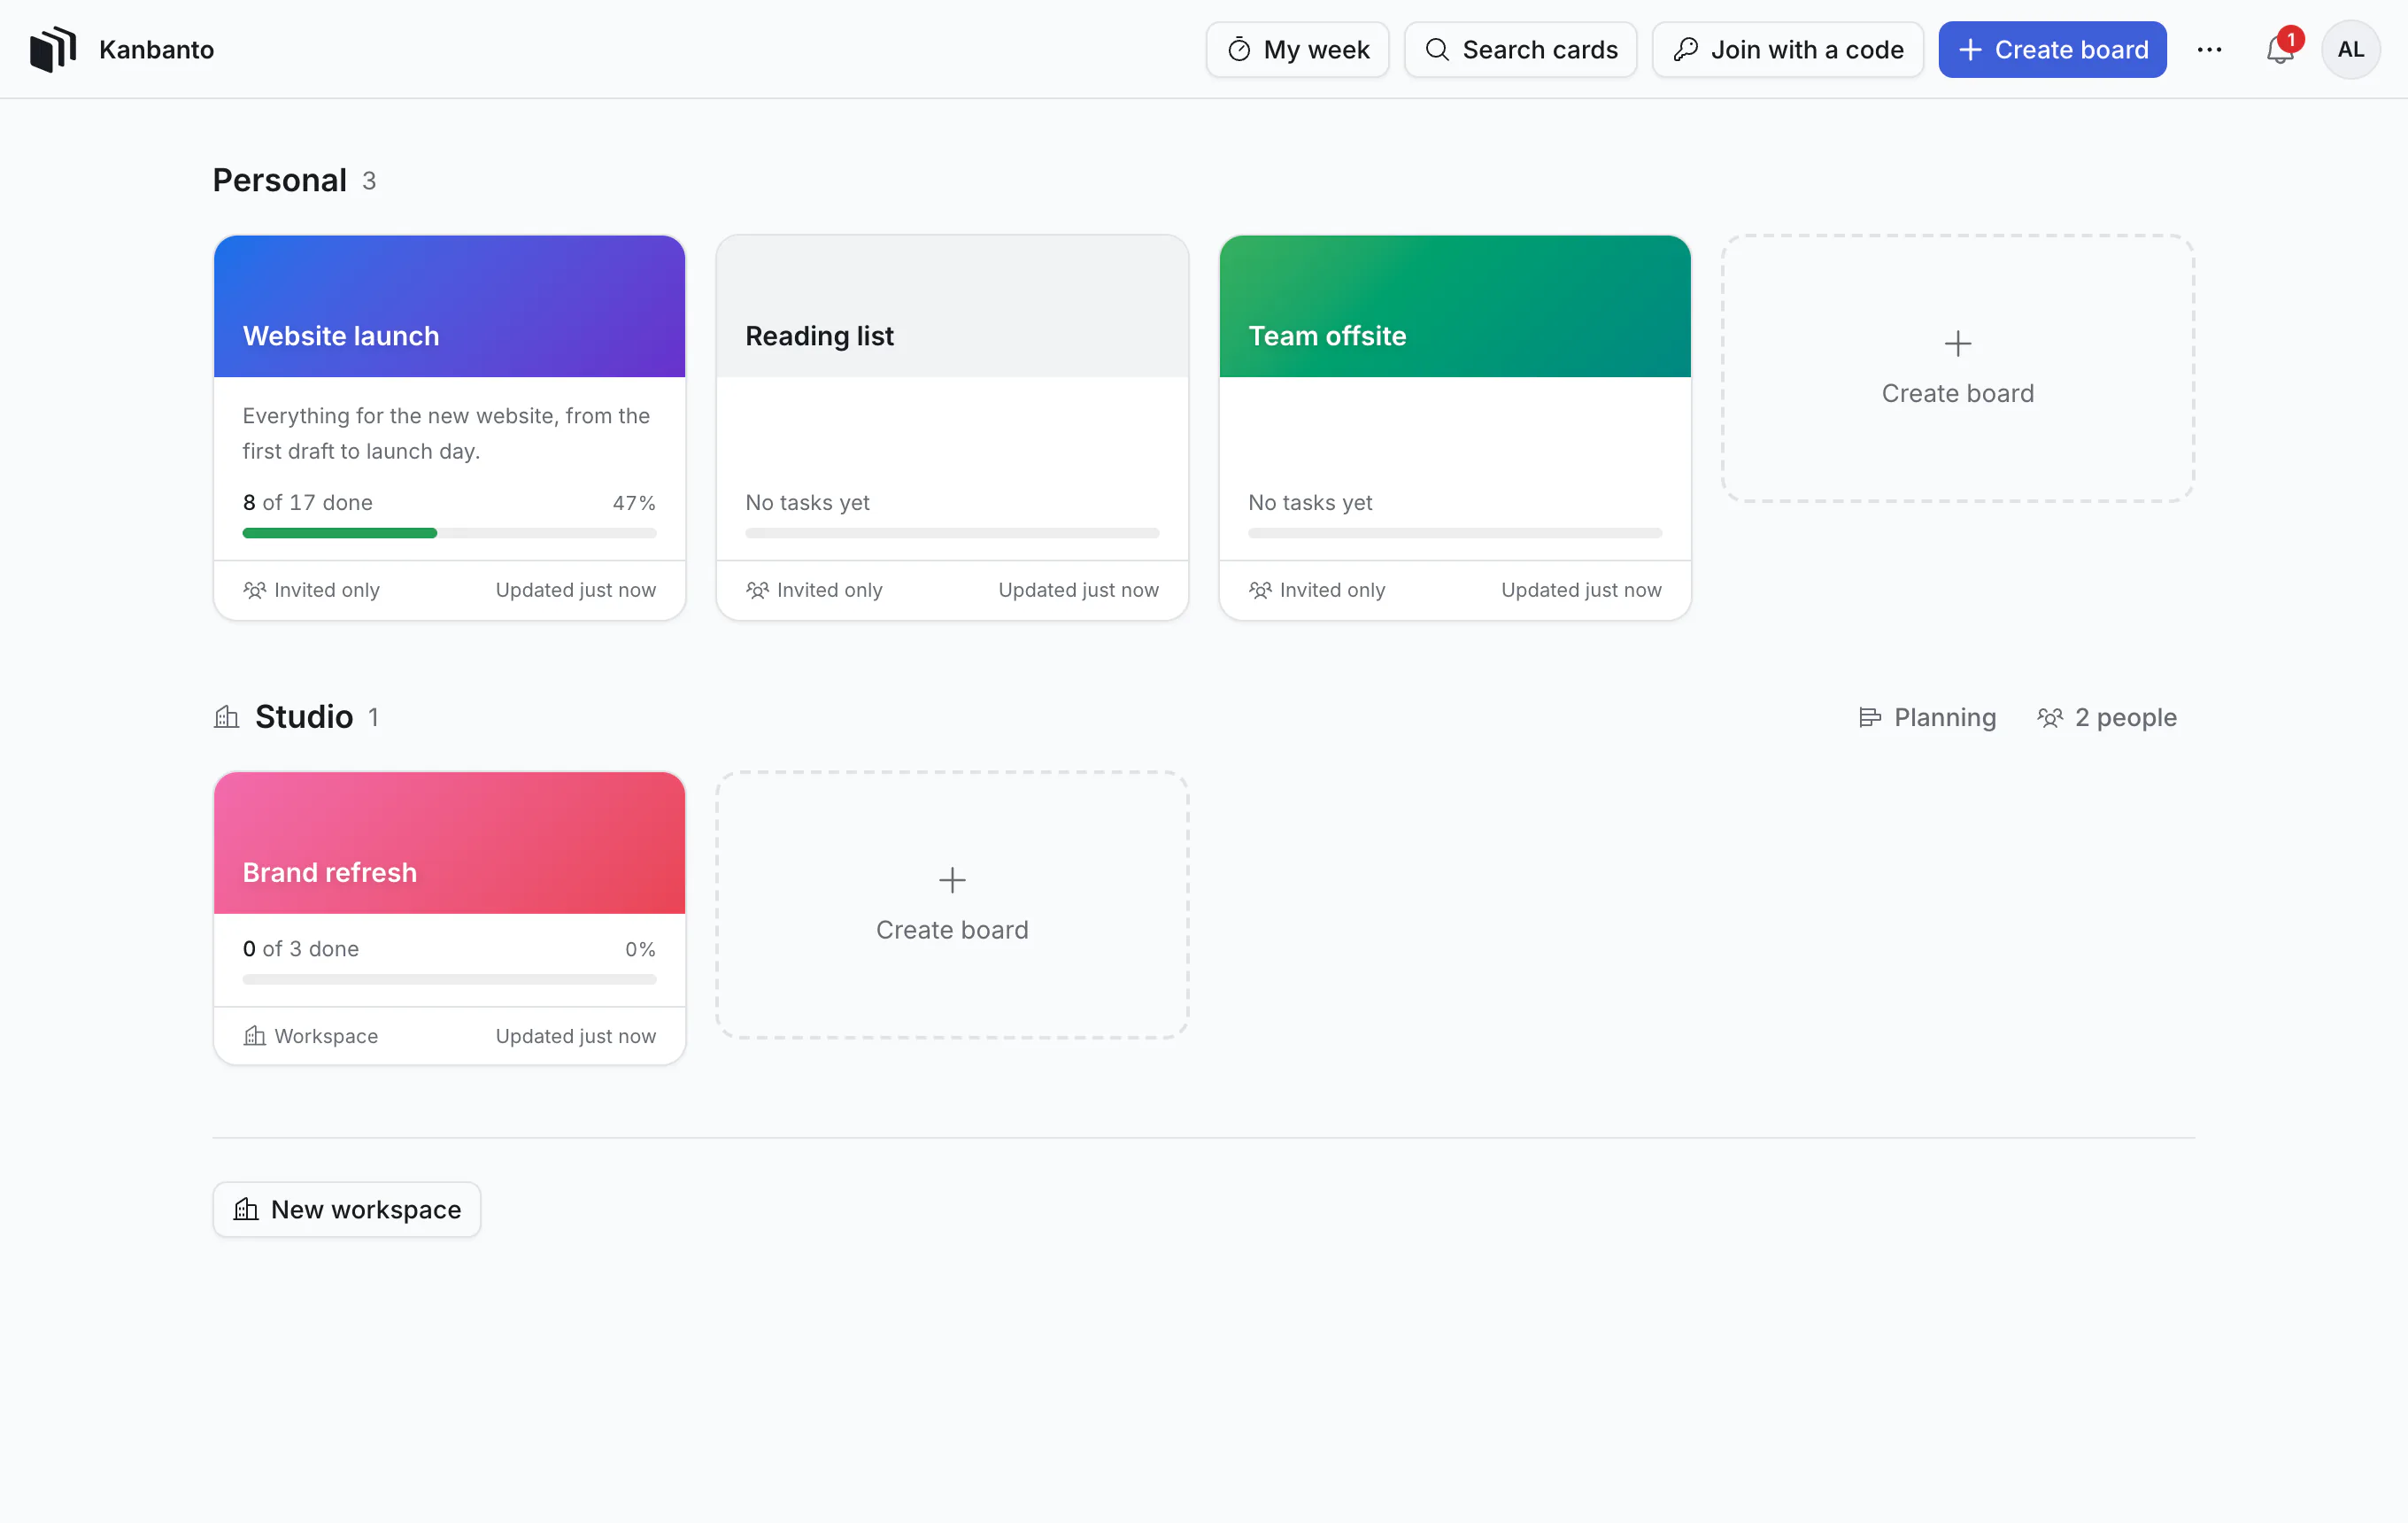Click '8 of 17 done' text

click(307, 502)
